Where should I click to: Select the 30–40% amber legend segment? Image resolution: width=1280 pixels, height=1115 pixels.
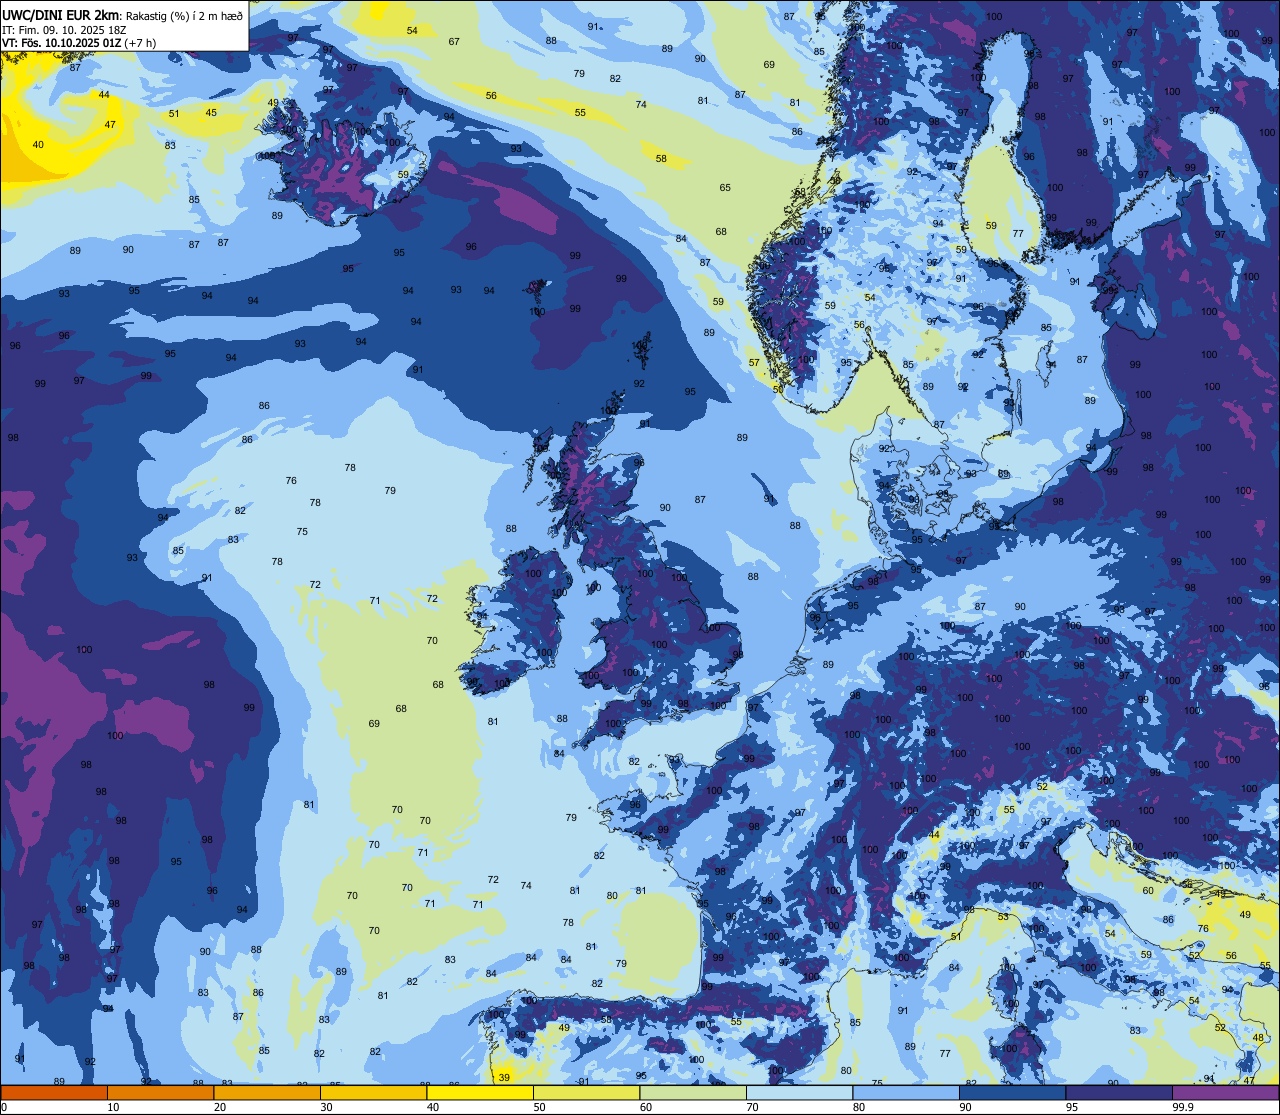(373, 1092)
